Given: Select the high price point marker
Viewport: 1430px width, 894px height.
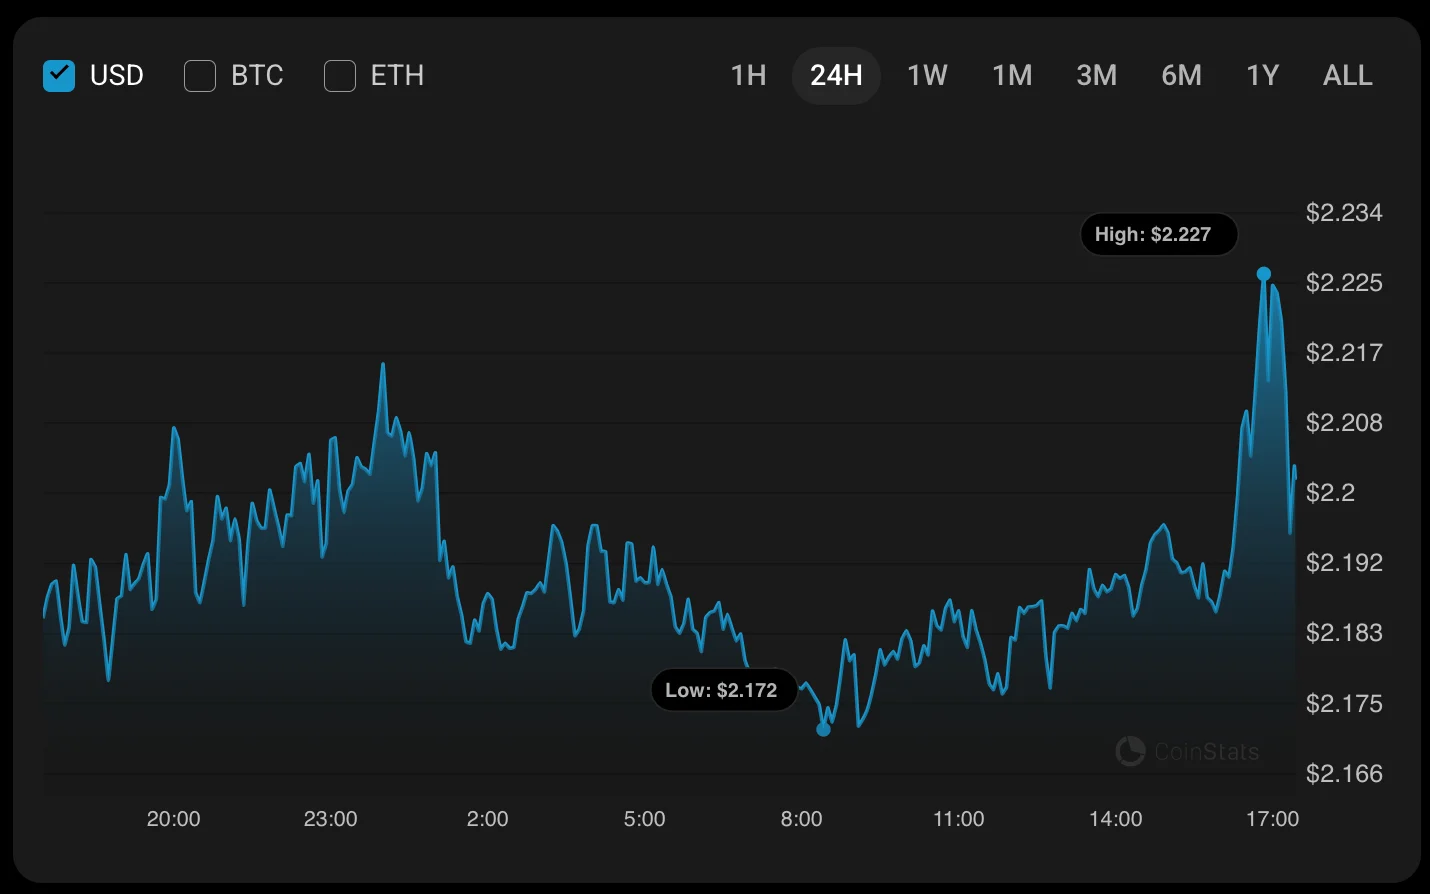Looking at the screenshot, I should 1264,274.
